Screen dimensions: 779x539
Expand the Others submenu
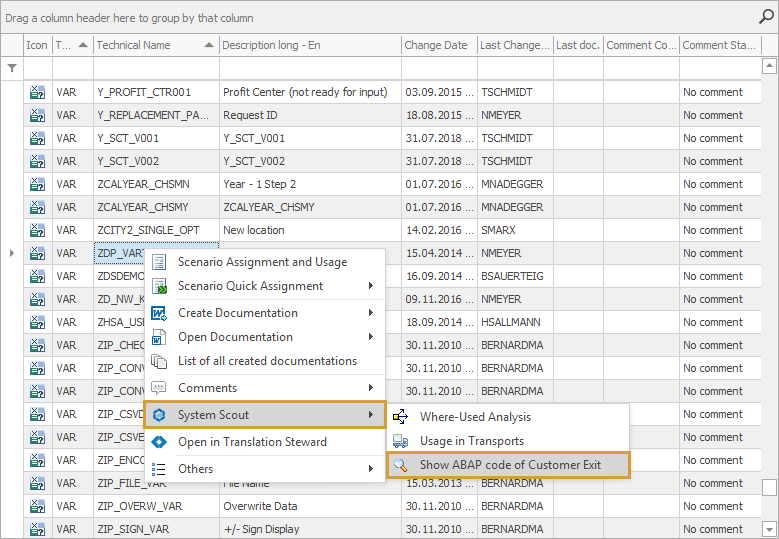coord(370,468)
